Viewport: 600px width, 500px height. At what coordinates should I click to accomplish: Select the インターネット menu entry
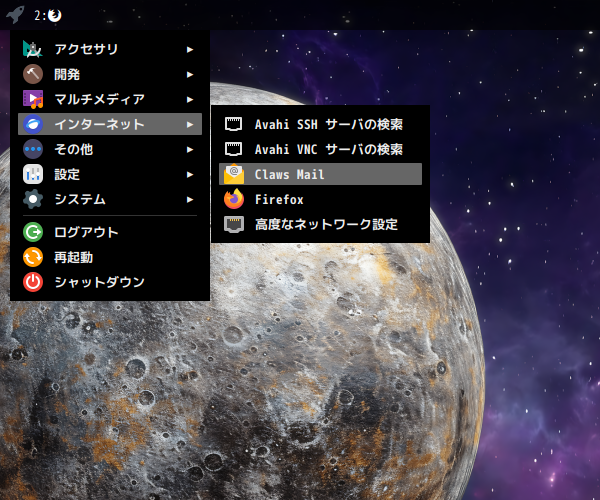tap(110, 124)
